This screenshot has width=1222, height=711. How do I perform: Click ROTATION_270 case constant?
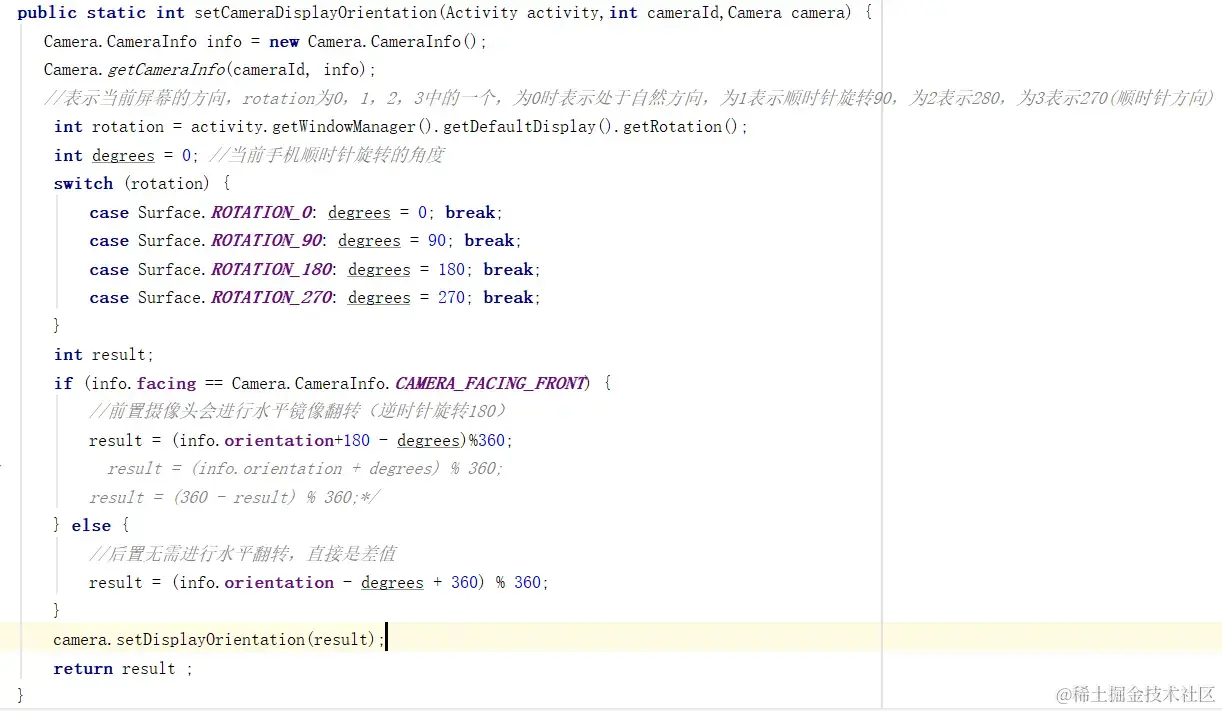pyautogui.click(x=273, y=297)
